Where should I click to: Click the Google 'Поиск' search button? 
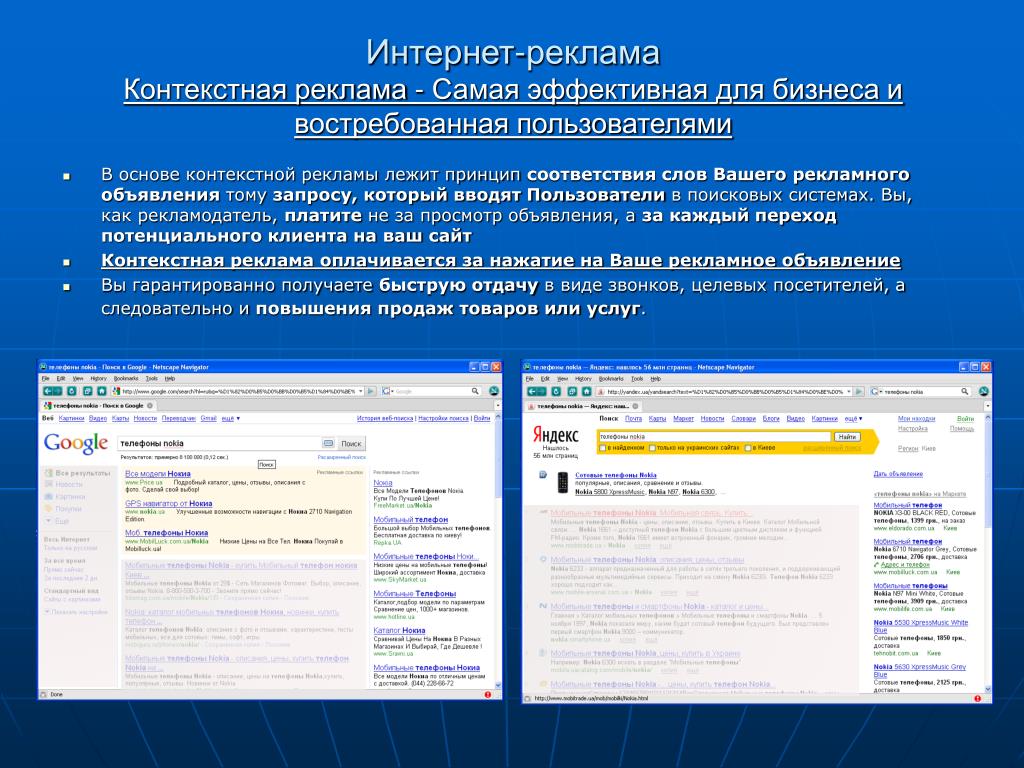(x=351, y=443)
